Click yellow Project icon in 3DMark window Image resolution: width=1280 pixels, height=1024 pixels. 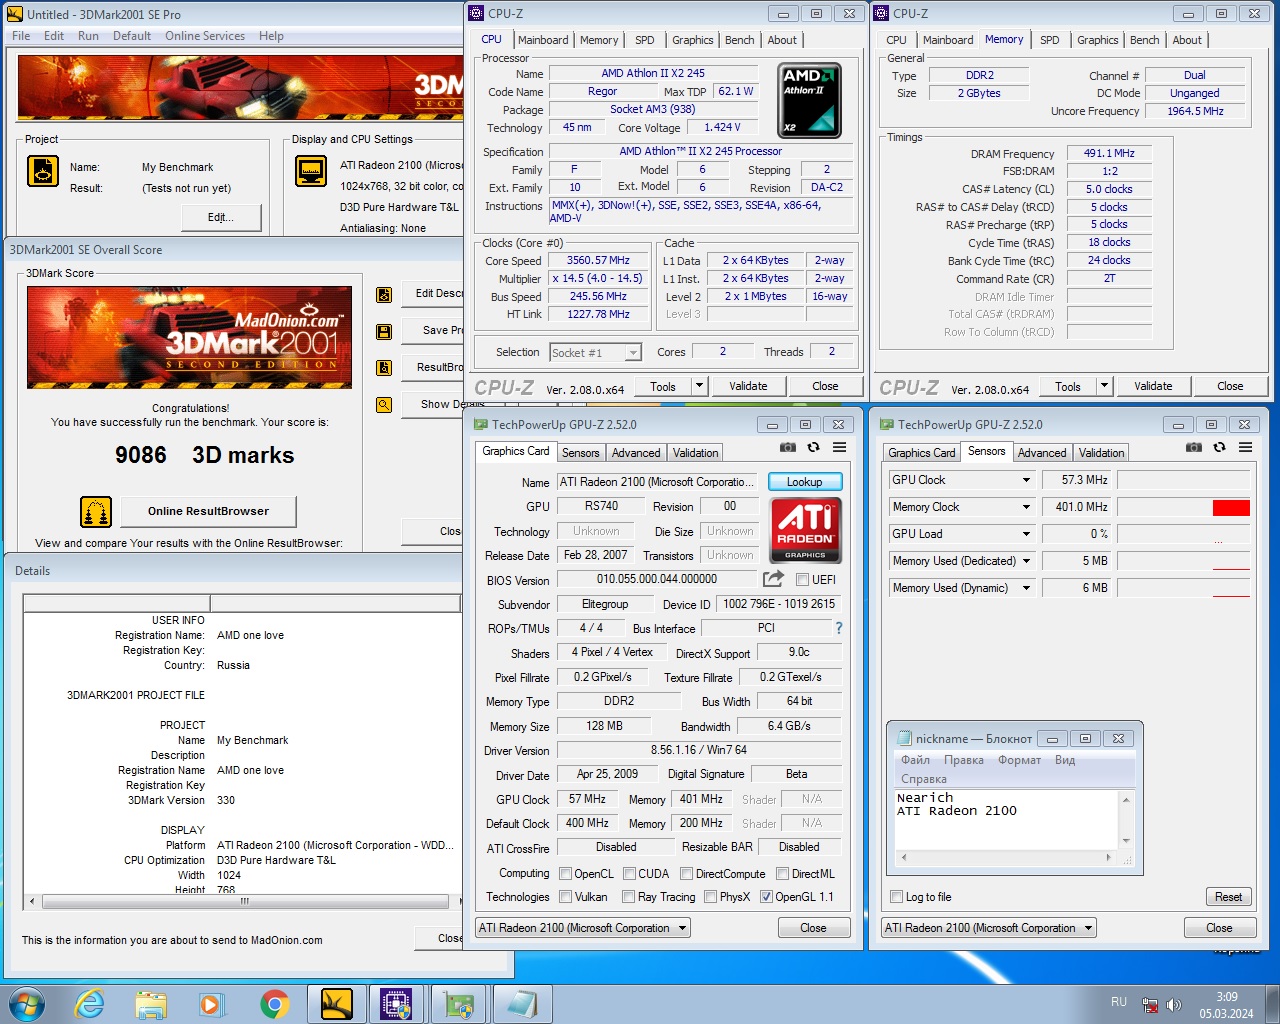[43, 171]
